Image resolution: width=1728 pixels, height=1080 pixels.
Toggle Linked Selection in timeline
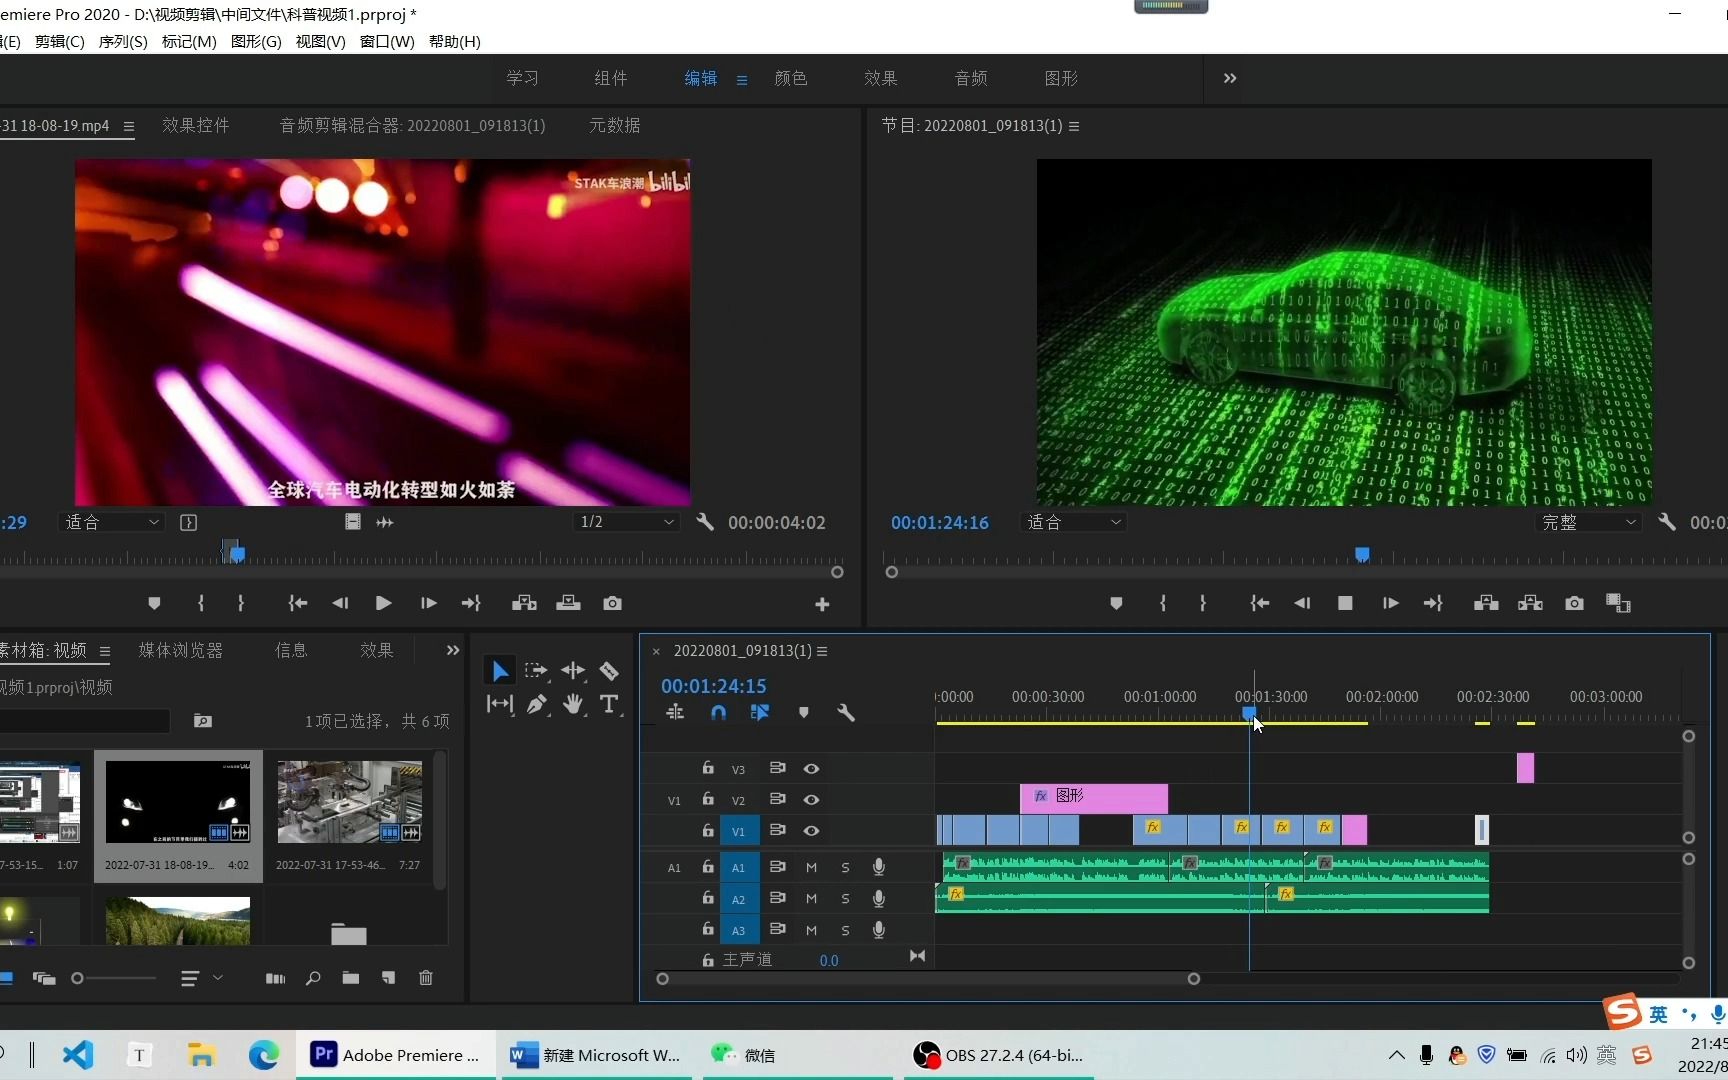point(760,713)
